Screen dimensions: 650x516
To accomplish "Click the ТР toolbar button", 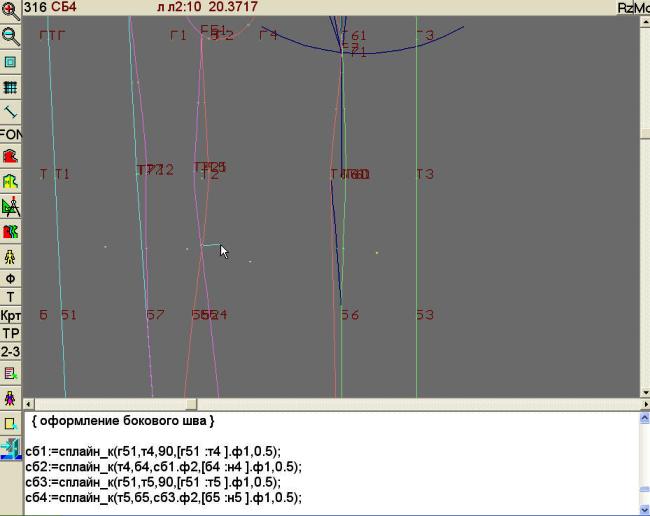I will tap(10, 333).
